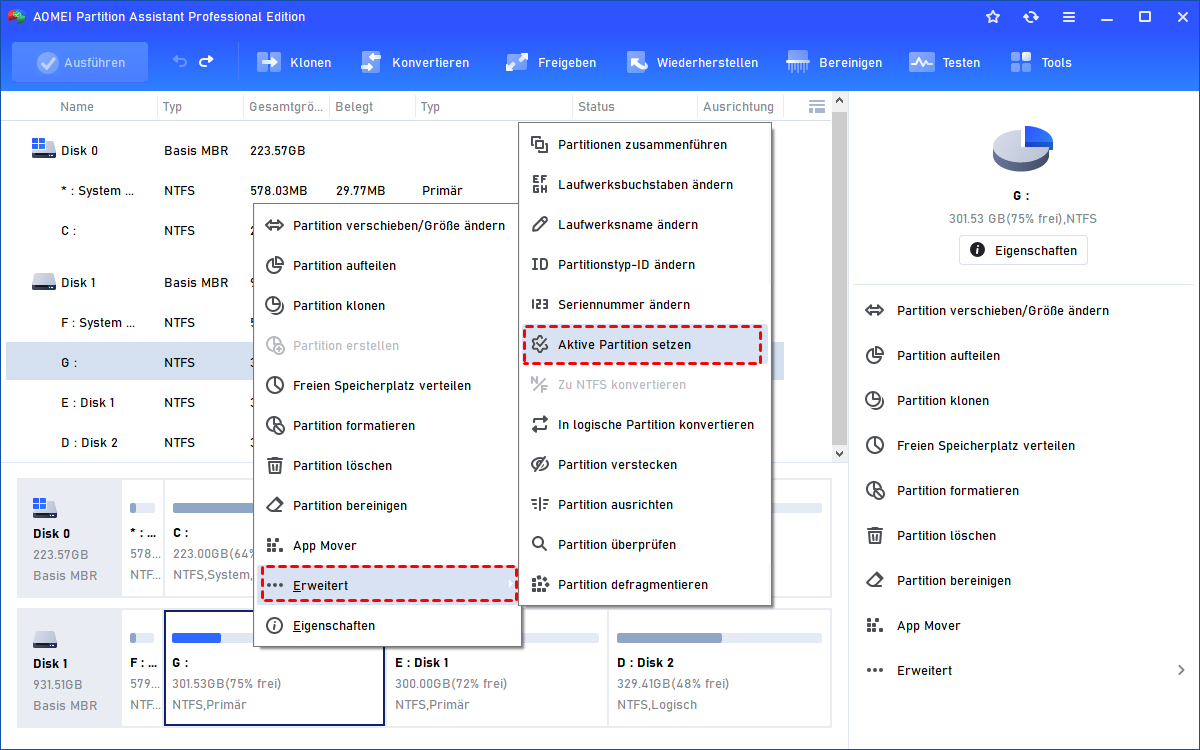
Task: Select Partitionen zusammenführen in submenu
Action: pos(644,145)
